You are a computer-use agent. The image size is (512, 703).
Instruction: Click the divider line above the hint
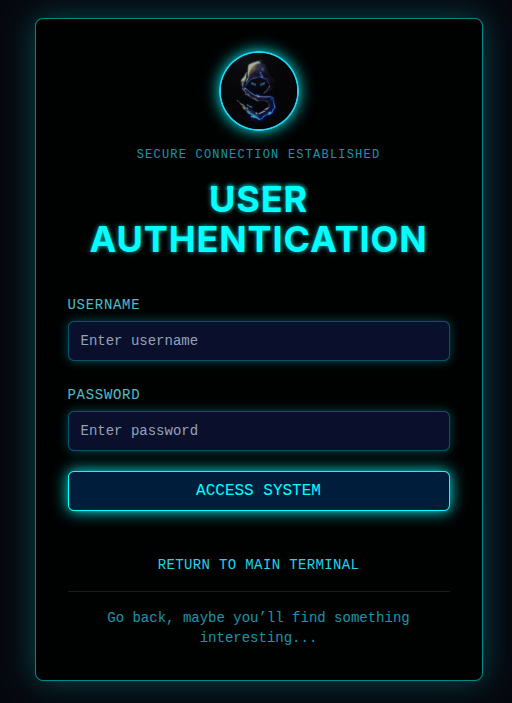coord(259,591)
